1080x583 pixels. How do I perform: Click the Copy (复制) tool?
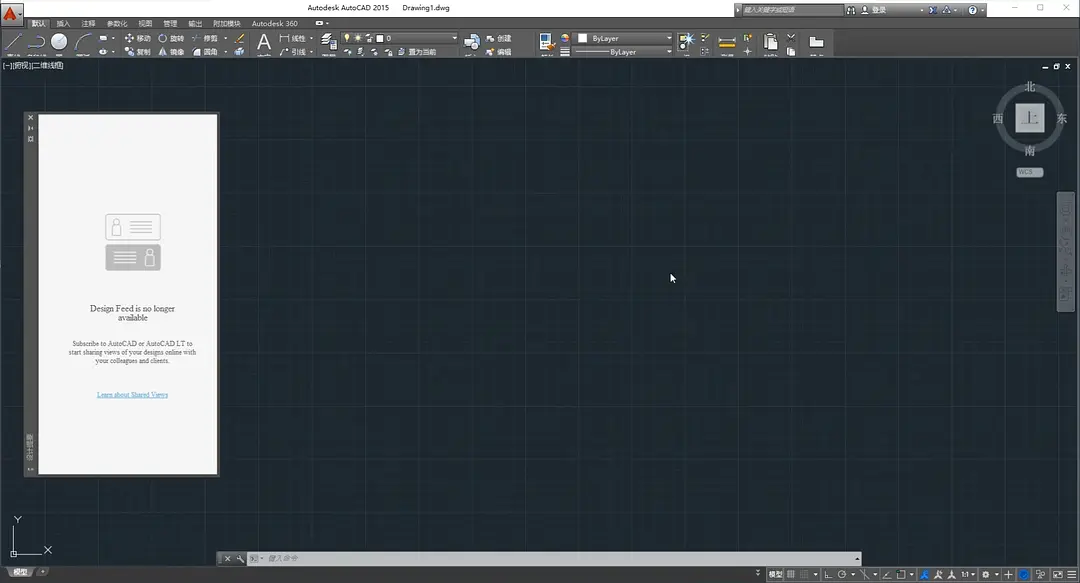coord(137,52)
